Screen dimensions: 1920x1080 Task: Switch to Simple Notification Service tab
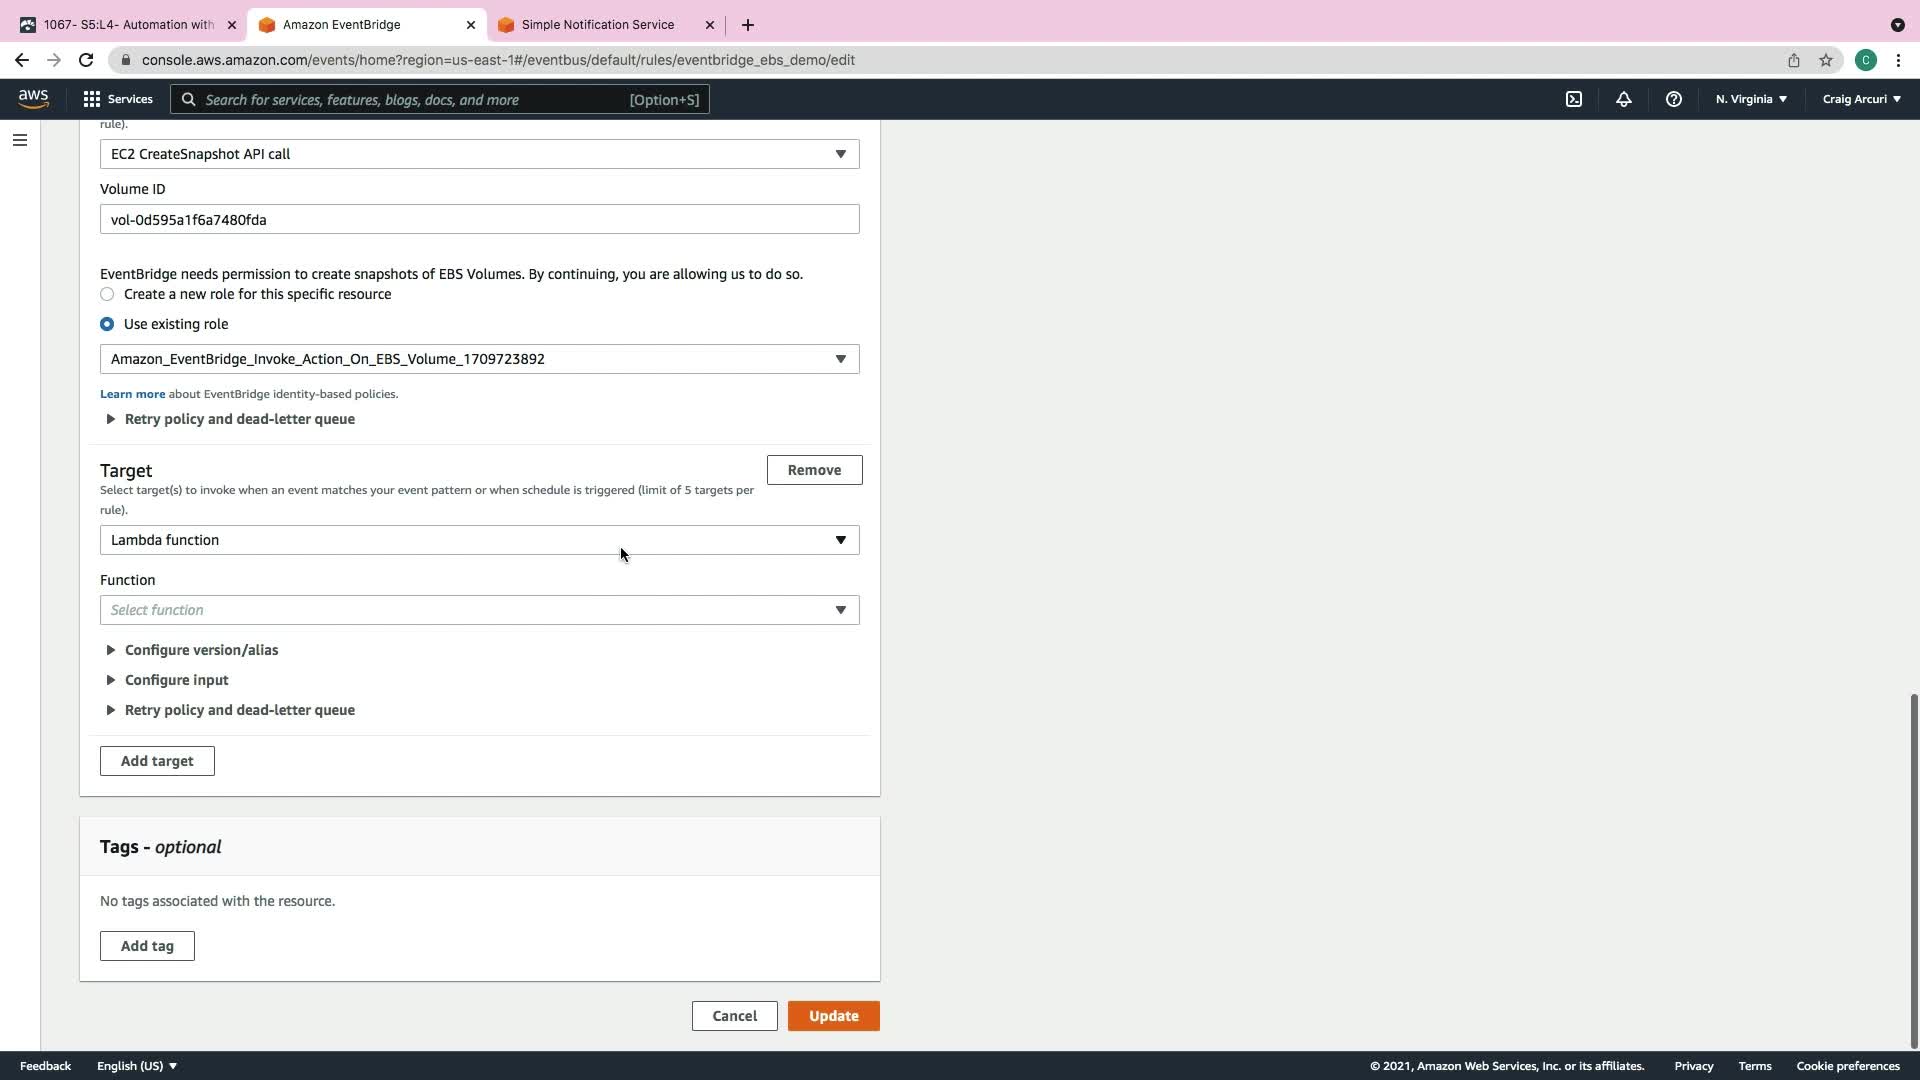(598, 24)
